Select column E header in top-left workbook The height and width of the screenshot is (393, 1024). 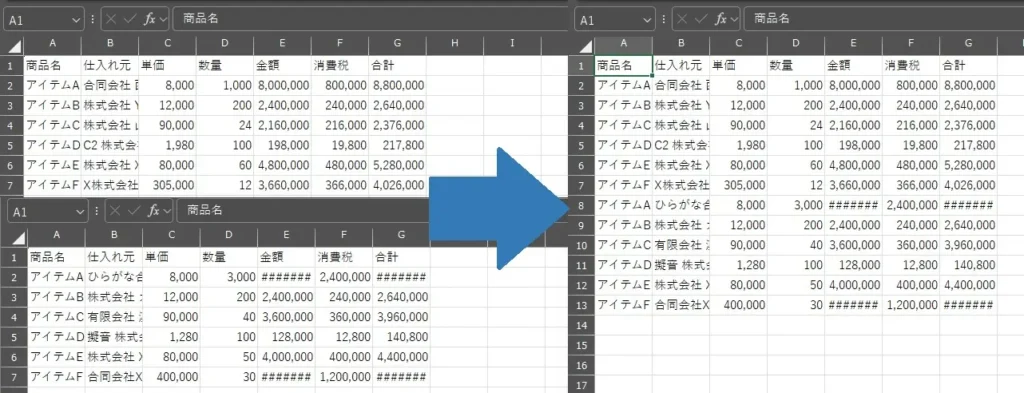pos(283,44)
